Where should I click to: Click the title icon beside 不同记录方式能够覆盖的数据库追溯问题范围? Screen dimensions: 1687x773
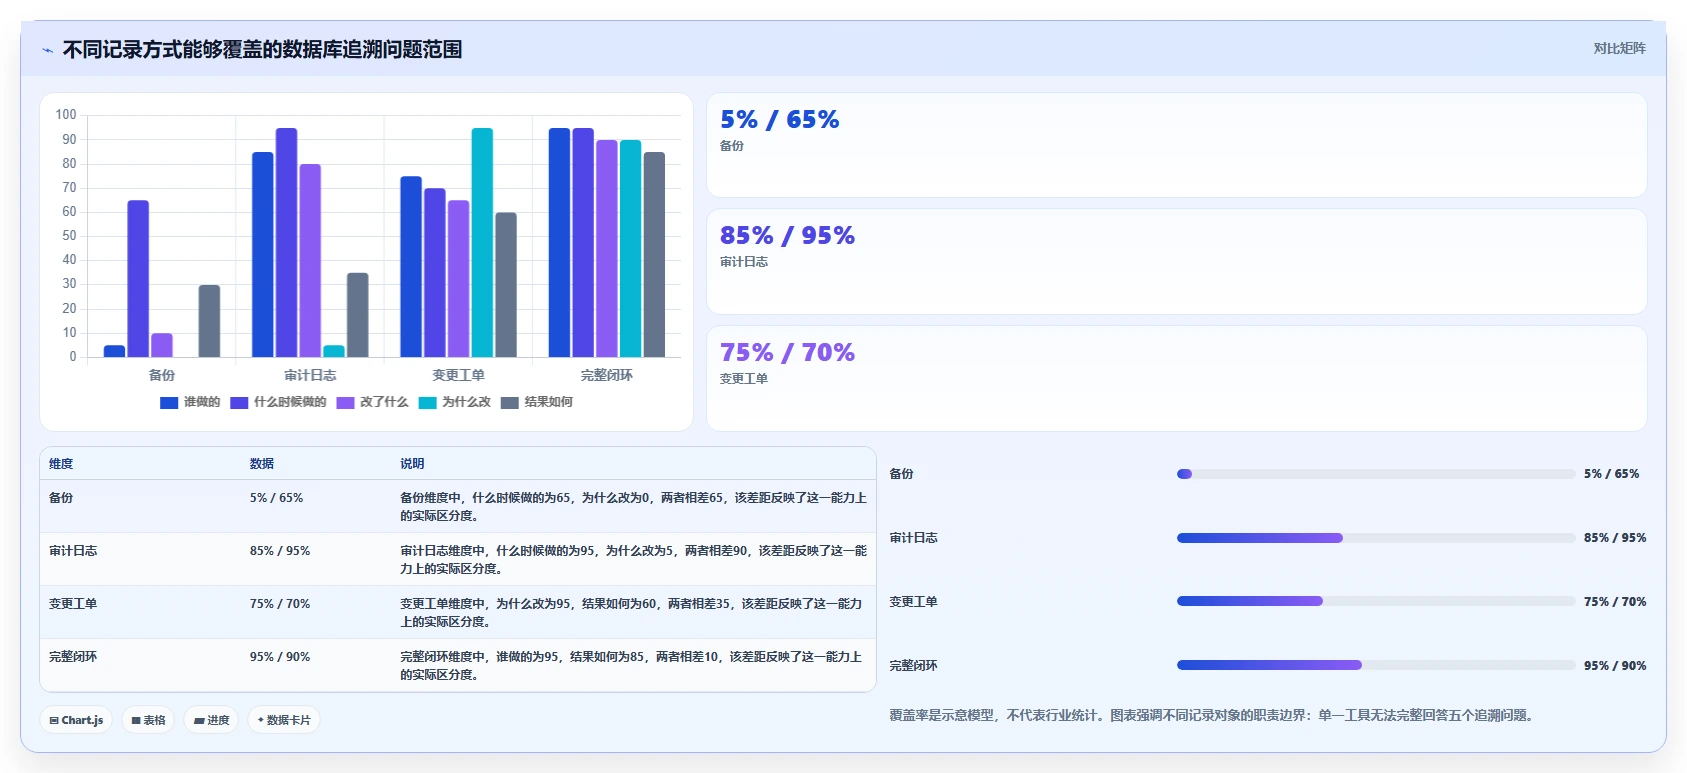tap(47, 50)
